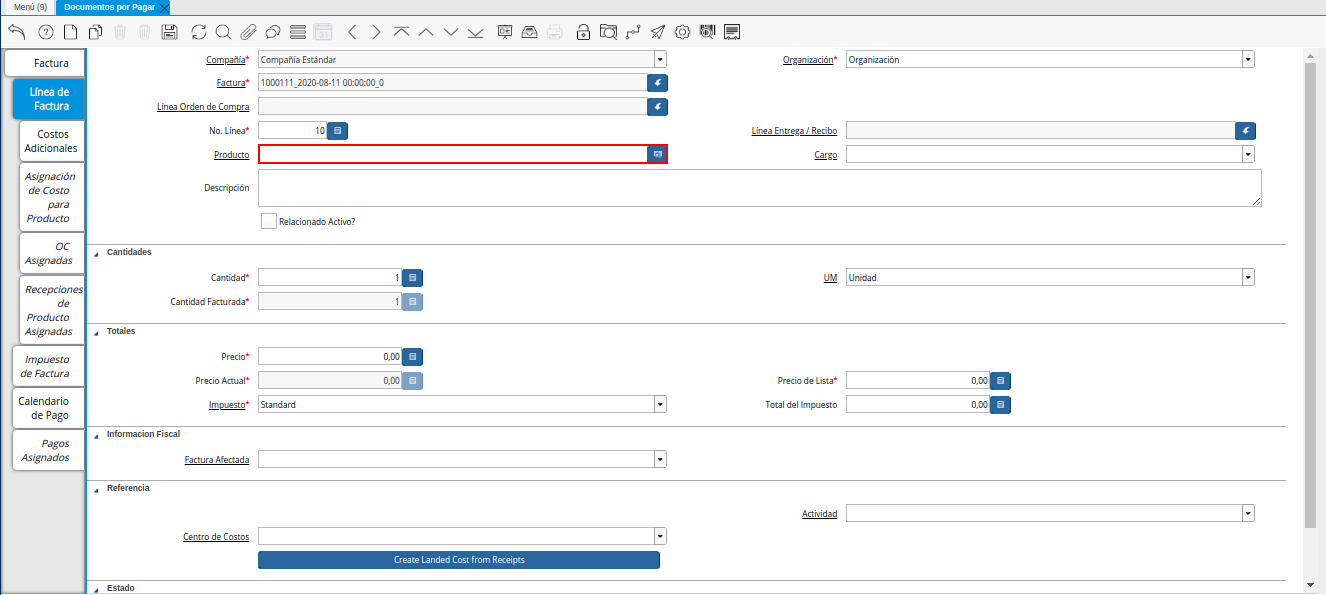Screen dimensions: 1326x595
Task: Open calculator button next to Precio field
Action: coord(412,356)
